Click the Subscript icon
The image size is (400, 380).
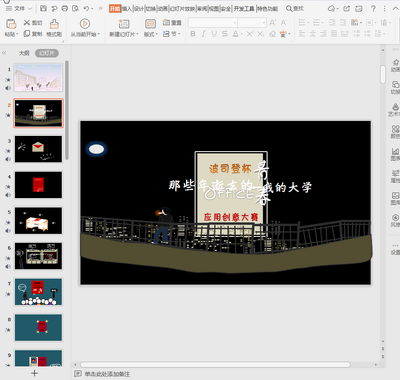[261, 34]
